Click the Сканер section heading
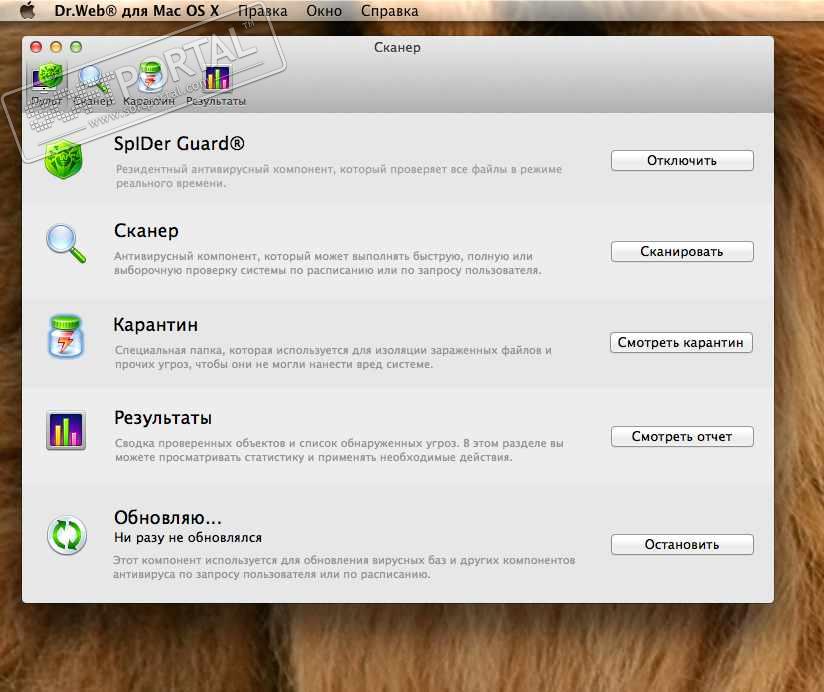Viewport: 824px width, 692px height. (x=146, y=231)
